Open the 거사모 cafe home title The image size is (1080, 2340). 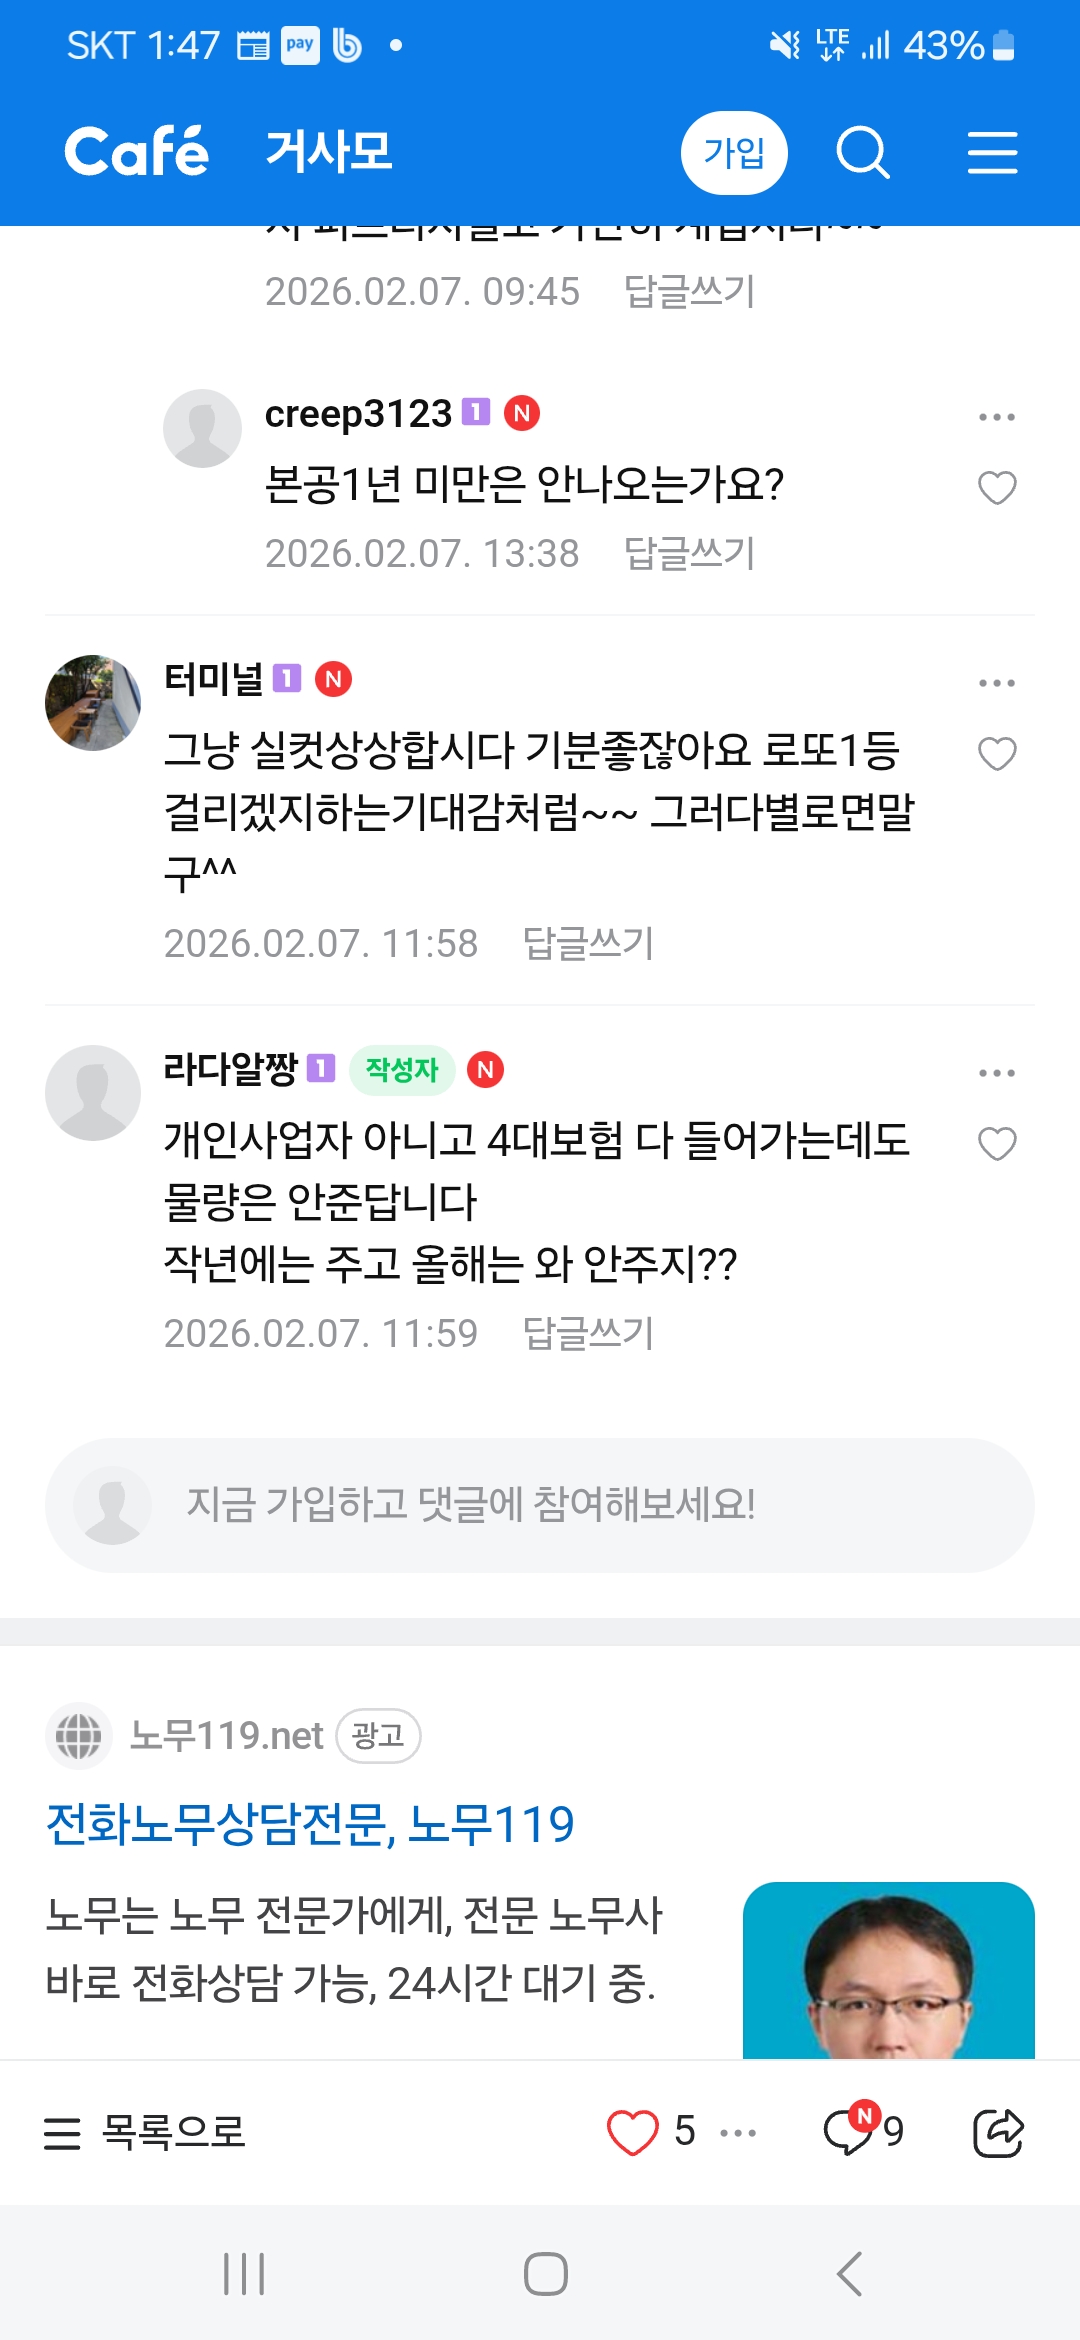(x=329, y=152)
